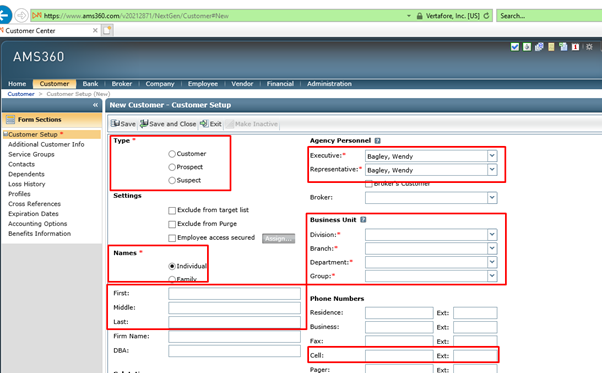This screenshot has height=373, width=602.
Task: Click the yellow notepad header icon
Action: (551, 47)
